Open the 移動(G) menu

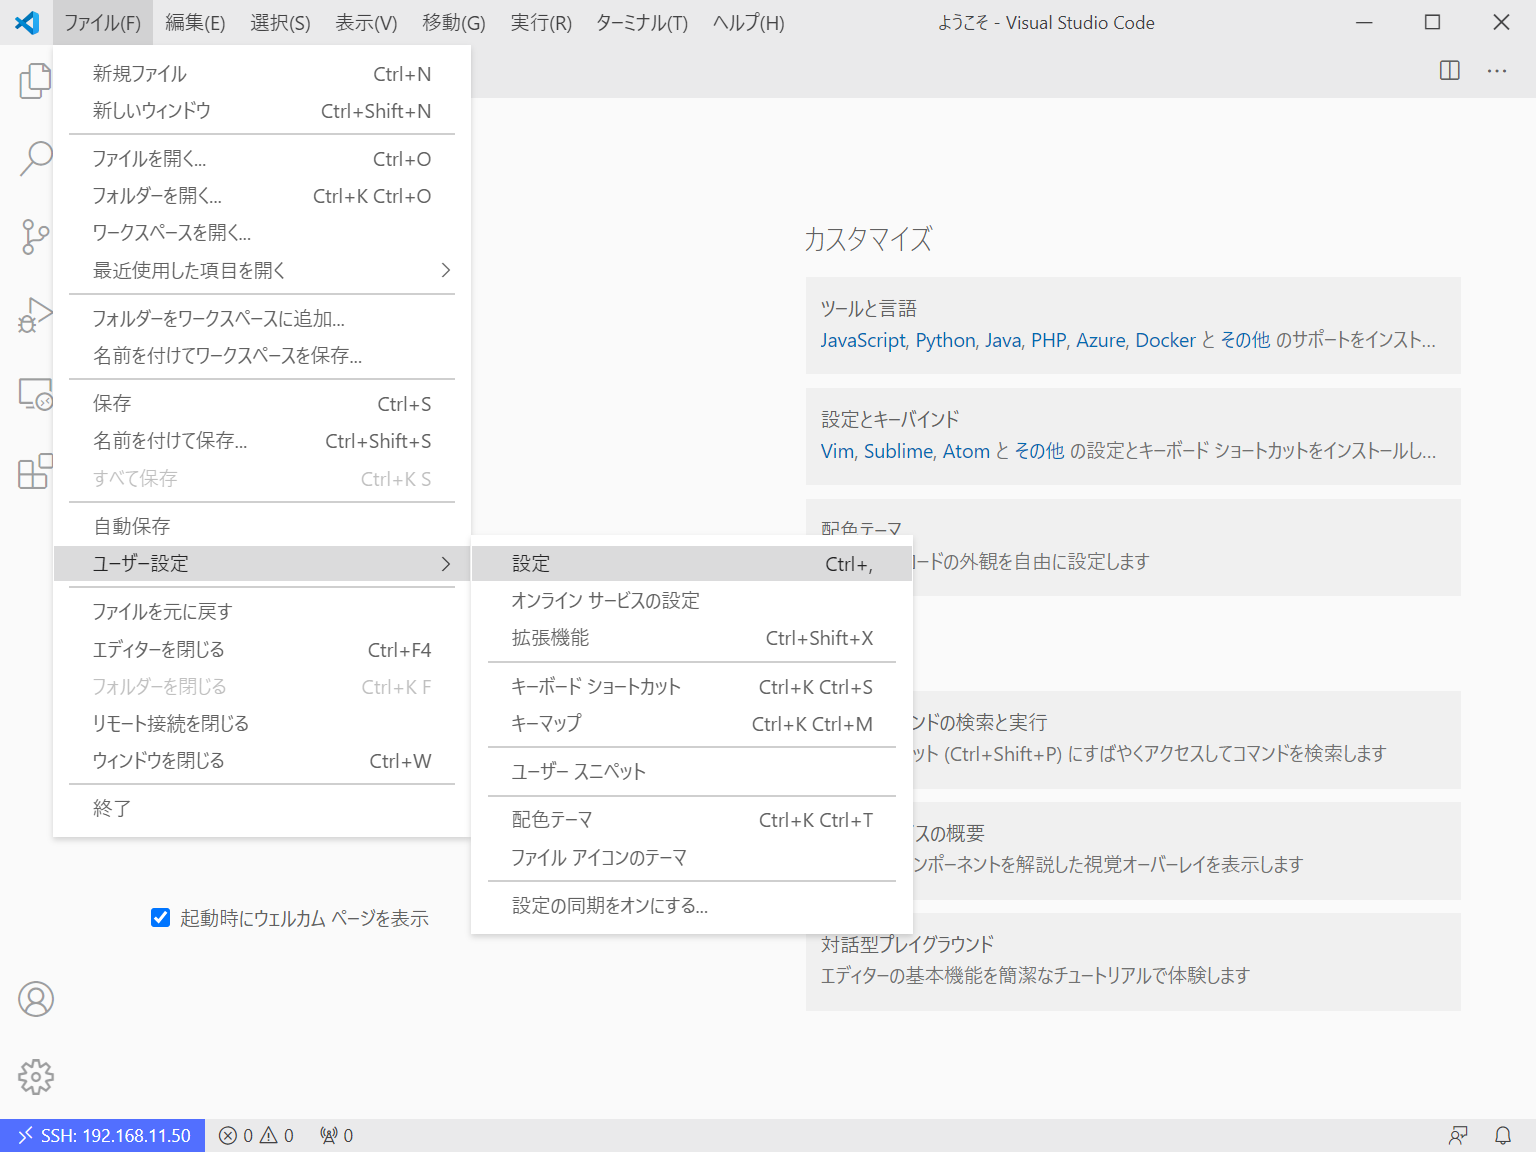coord(454,22)
